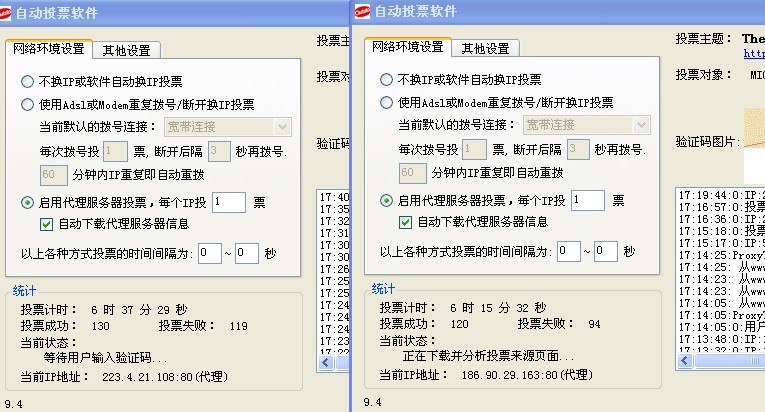Click votes-per-IP field in left window
The image size is (765, 412).
click(x=229, y=202)
